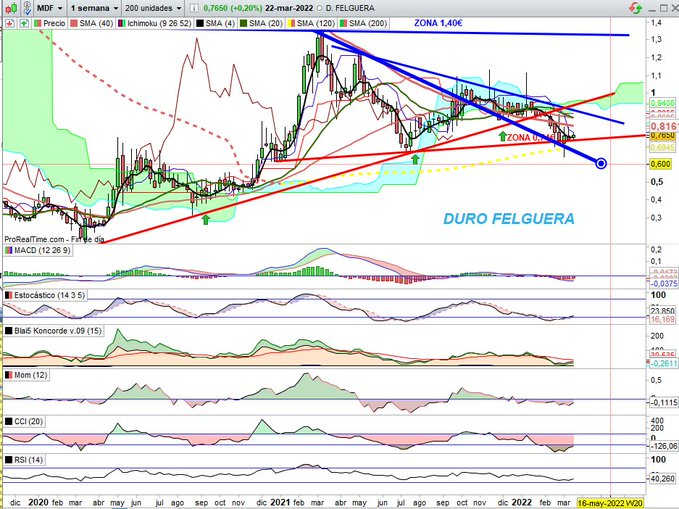
Task: Click the Mom (12) panel label
Action: coord(30,375)
